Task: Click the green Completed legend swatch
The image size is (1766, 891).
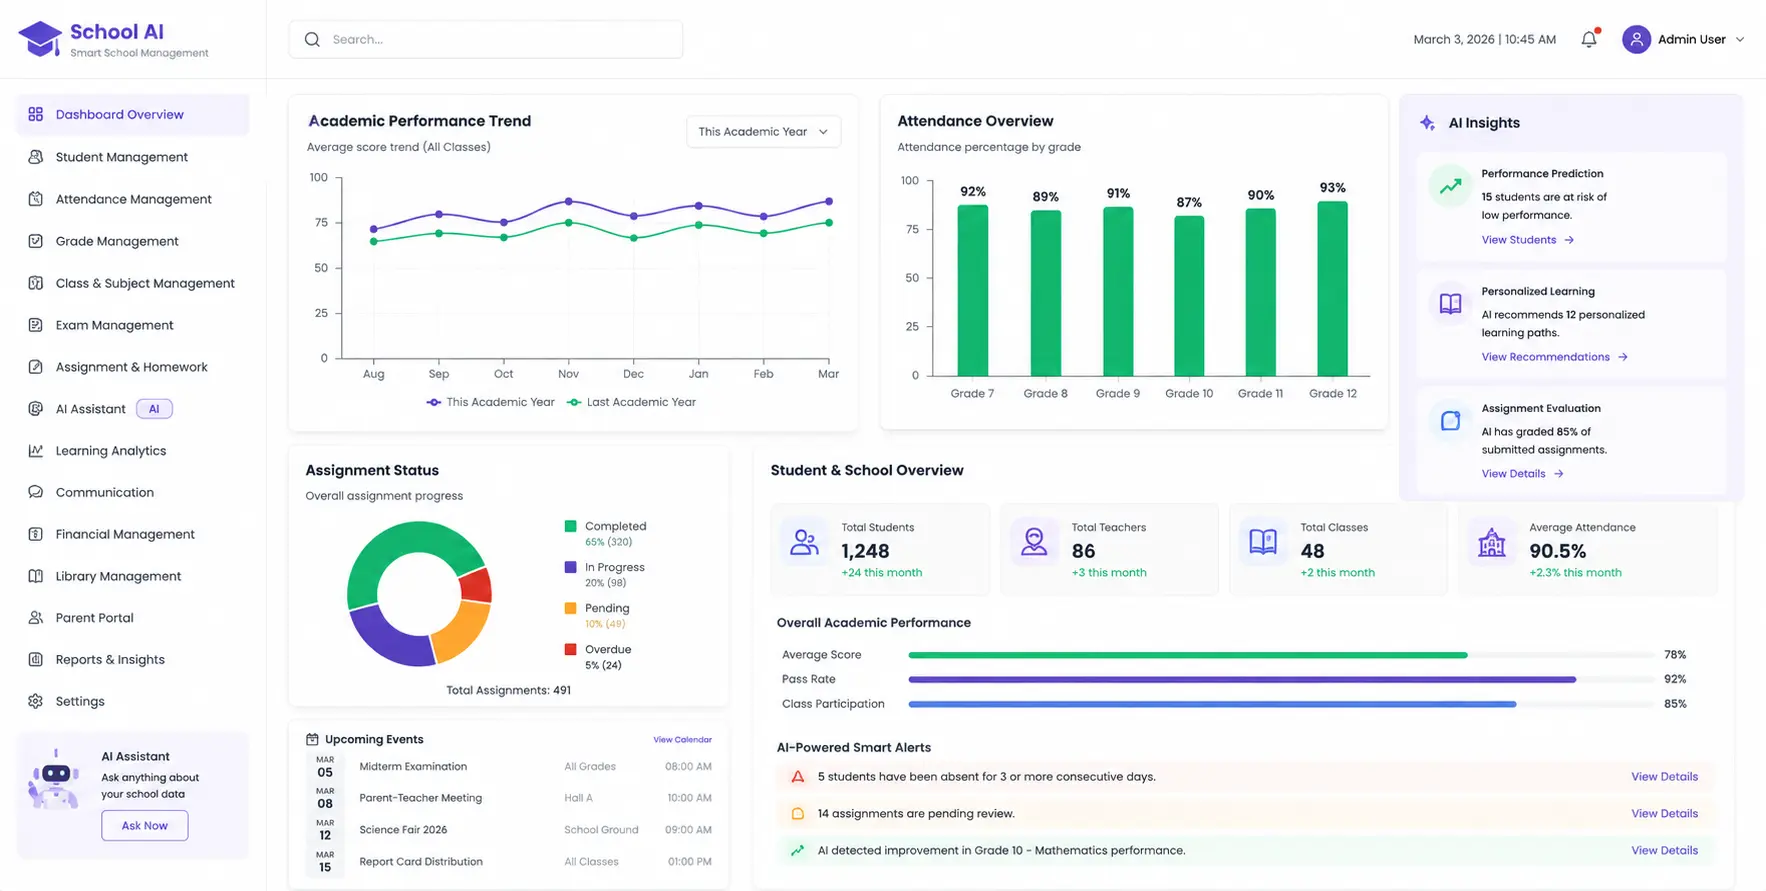Action: click(x=570, y=526)
